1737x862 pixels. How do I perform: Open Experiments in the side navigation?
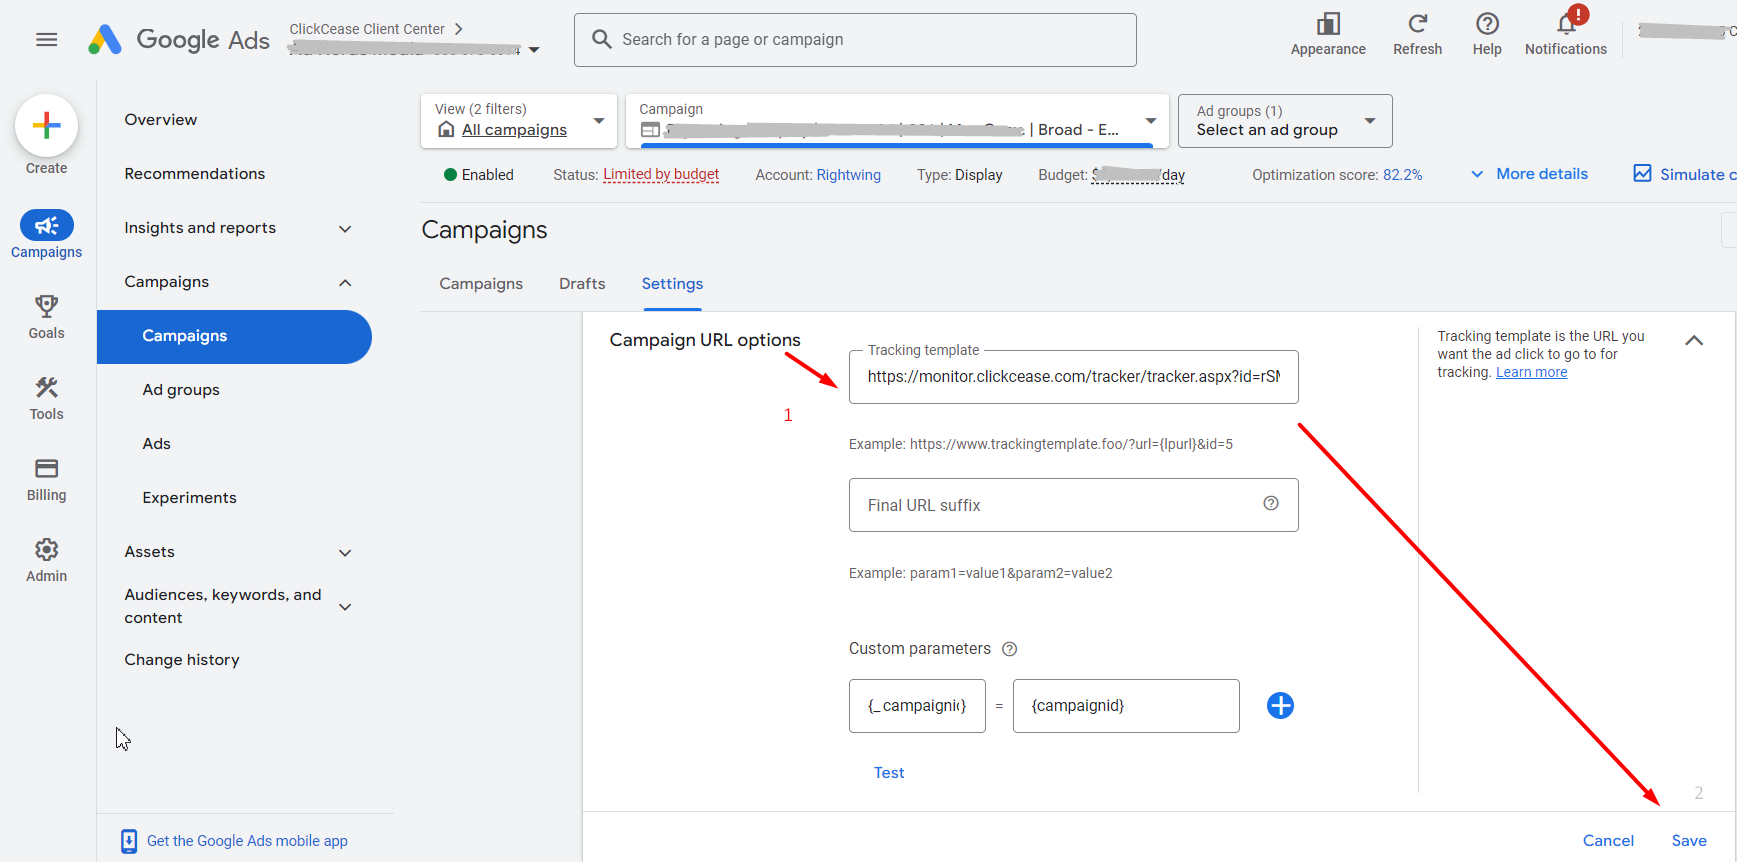[189, 498]
